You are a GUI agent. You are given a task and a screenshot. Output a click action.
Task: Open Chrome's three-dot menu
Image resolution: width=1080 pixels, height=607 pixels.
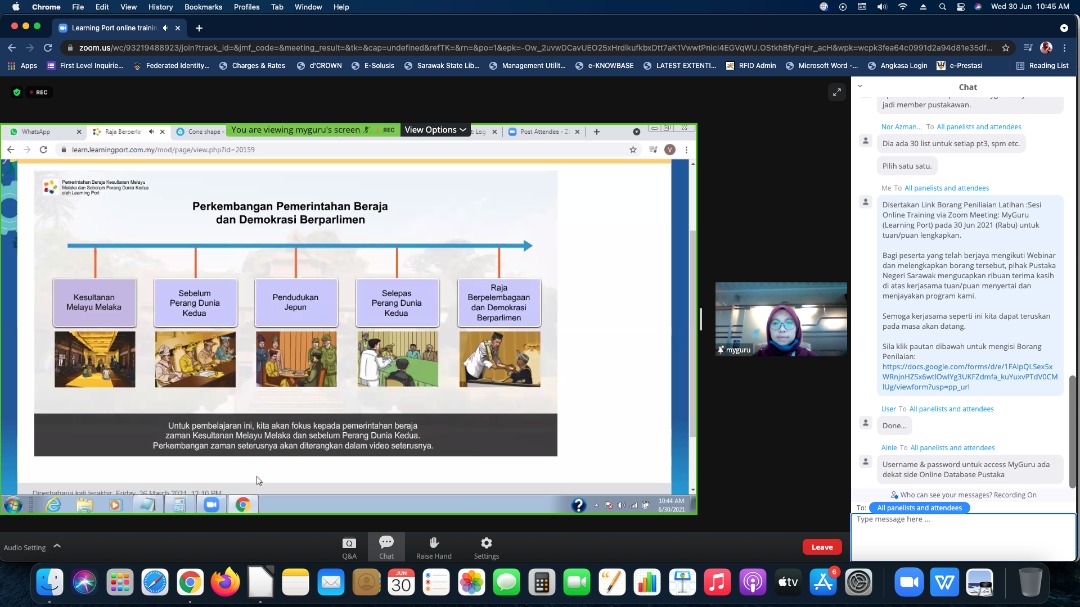tap(1065, 48)
